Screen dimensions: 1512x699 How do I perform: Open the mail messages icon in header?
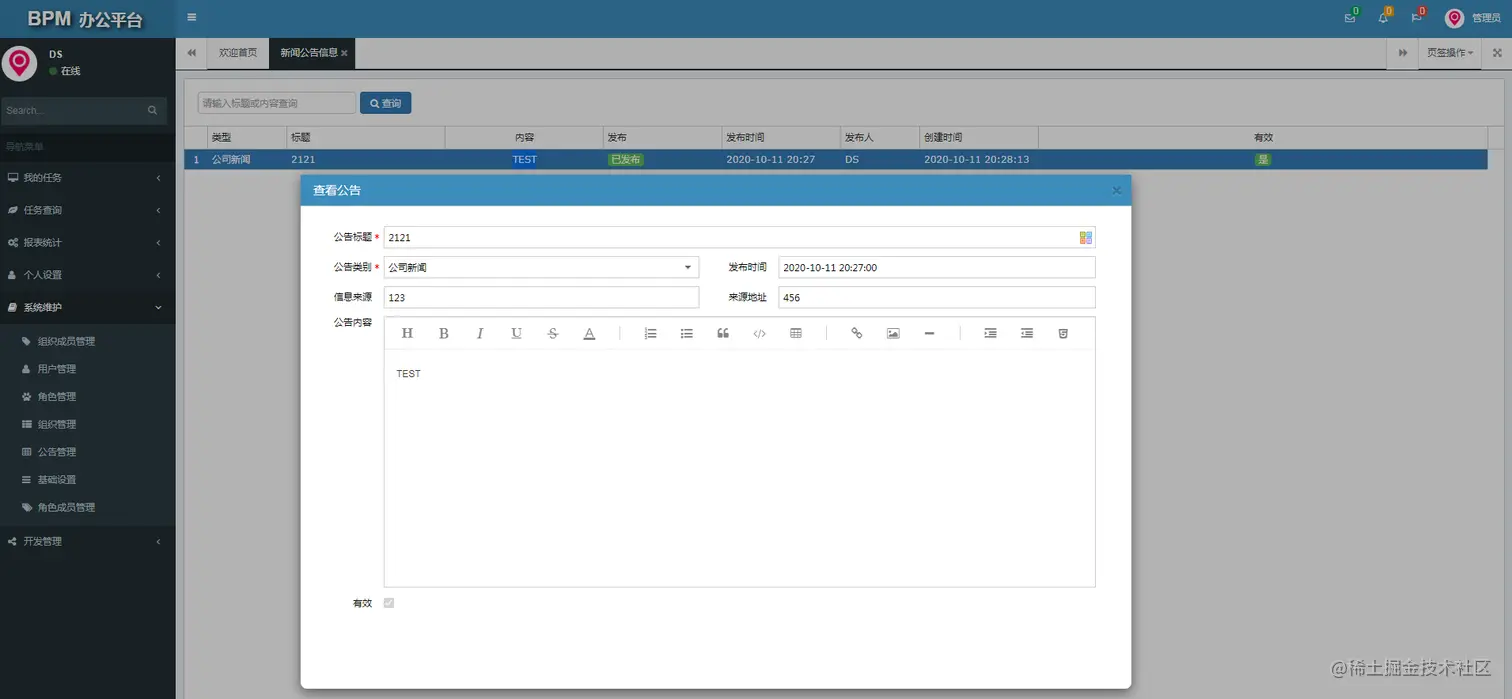(x=1350, y=18)
